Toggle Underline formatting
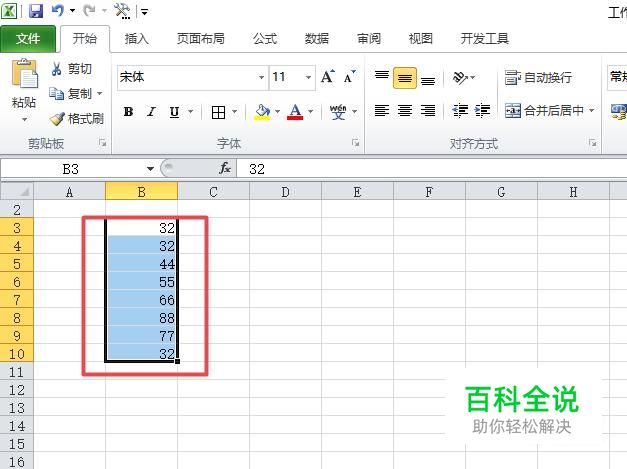The height and width of the screenshot is (469, 627). (174, 112)
